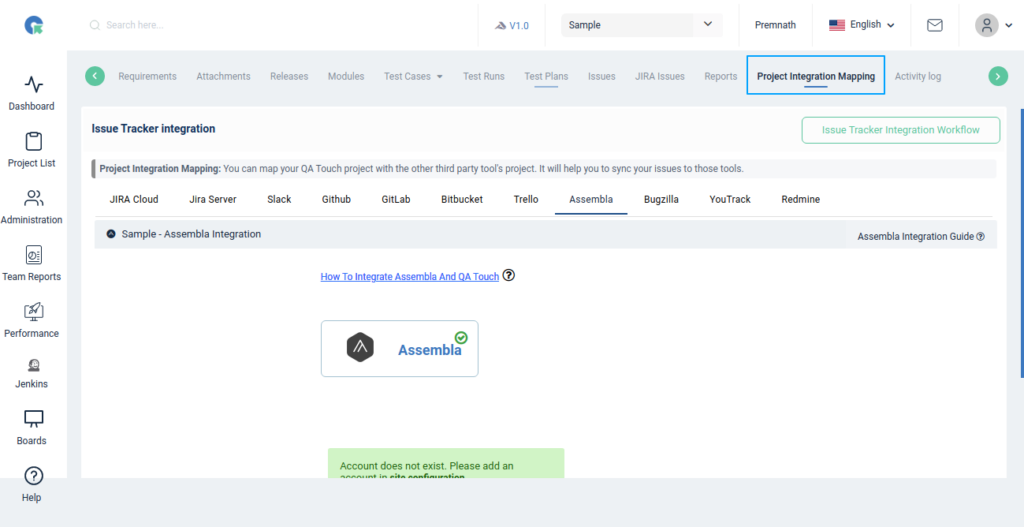Select the Slack integration tab
Image resolution: width=1024 pixels, height=527 pixels.
click(279, 199)
